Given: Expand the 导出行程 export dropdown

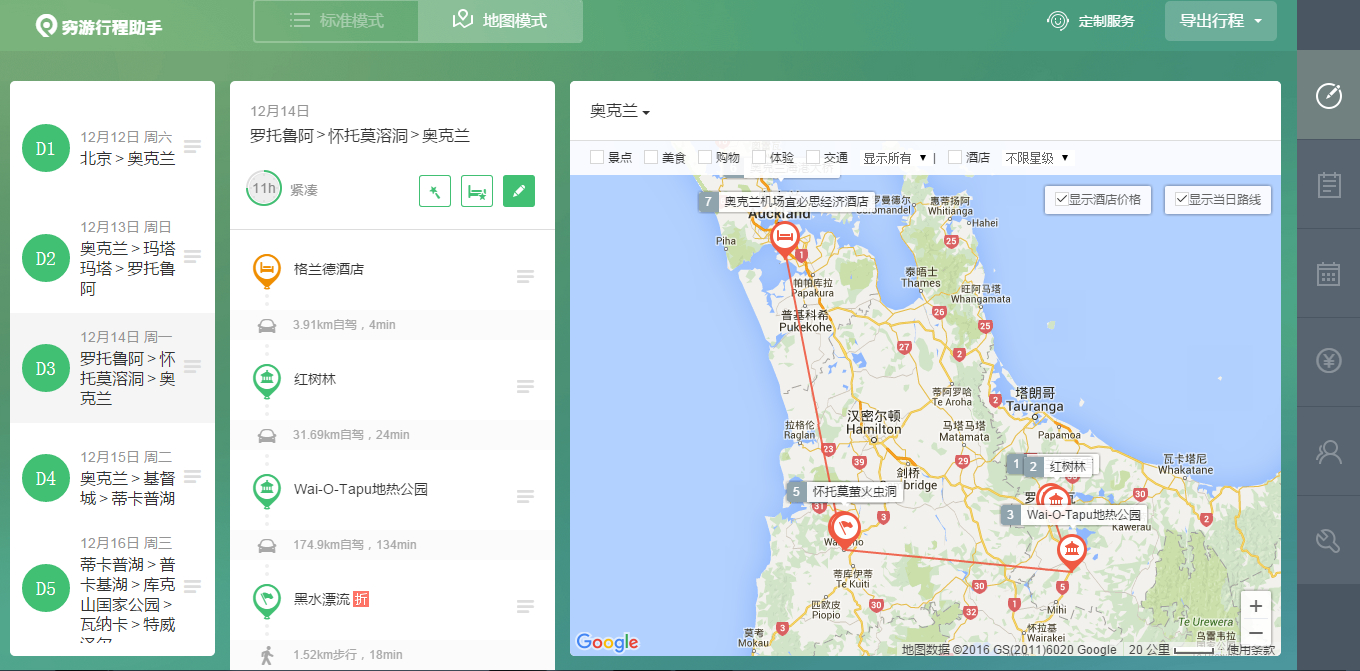Looking at the screenshot, I should [x=1221, y=21].
